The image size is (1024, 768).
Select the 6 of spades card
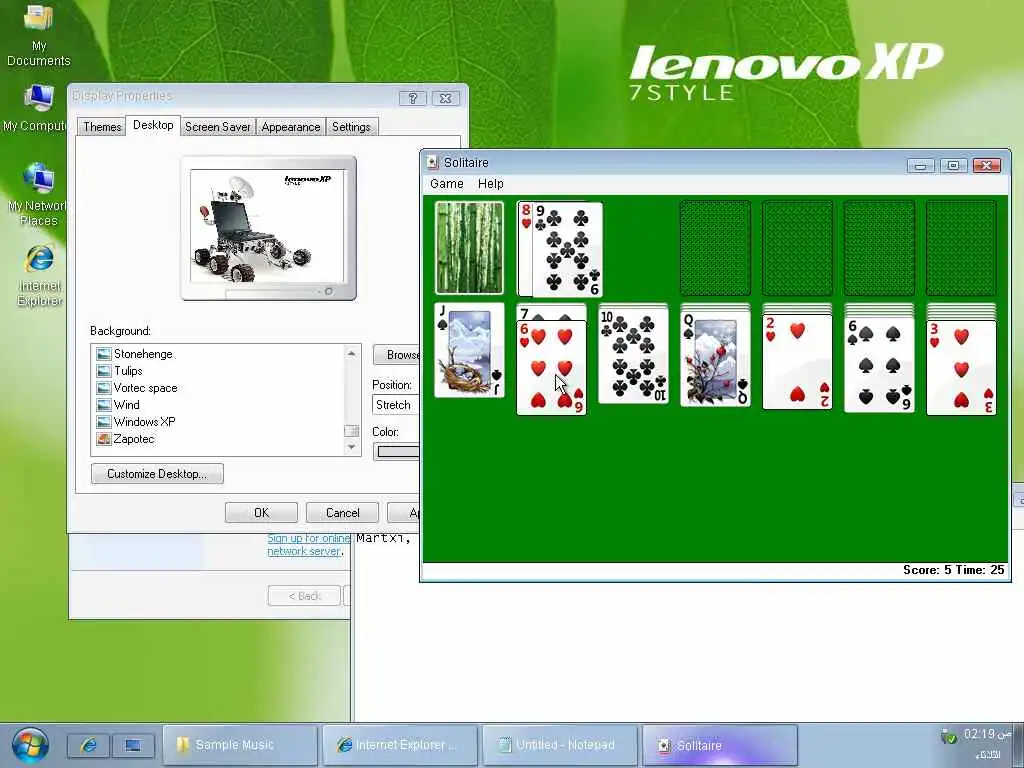[x=879, y=365]
